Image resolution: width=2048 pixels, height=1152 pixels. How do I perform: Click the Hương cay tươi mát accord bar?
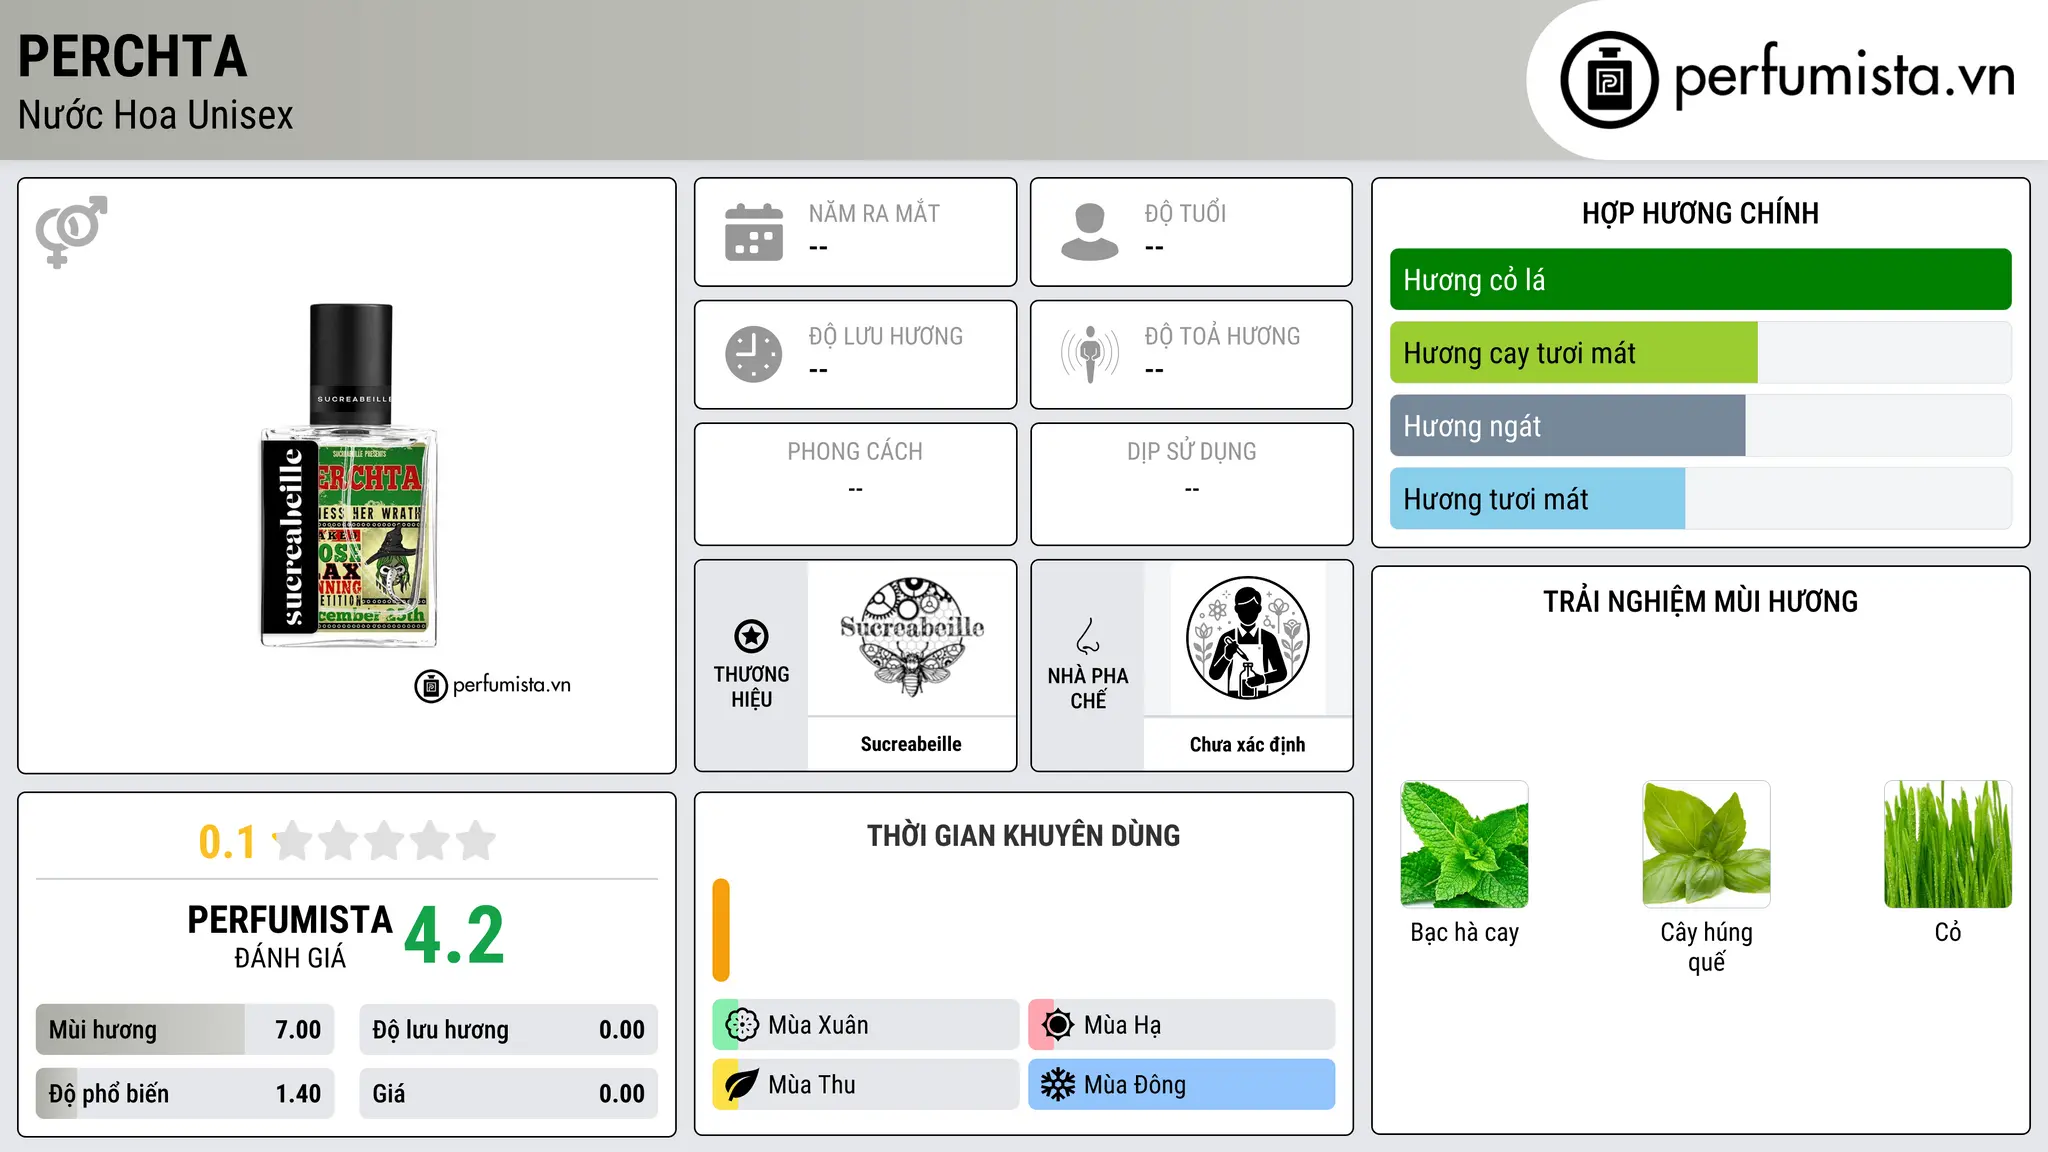pos(1700,353)
